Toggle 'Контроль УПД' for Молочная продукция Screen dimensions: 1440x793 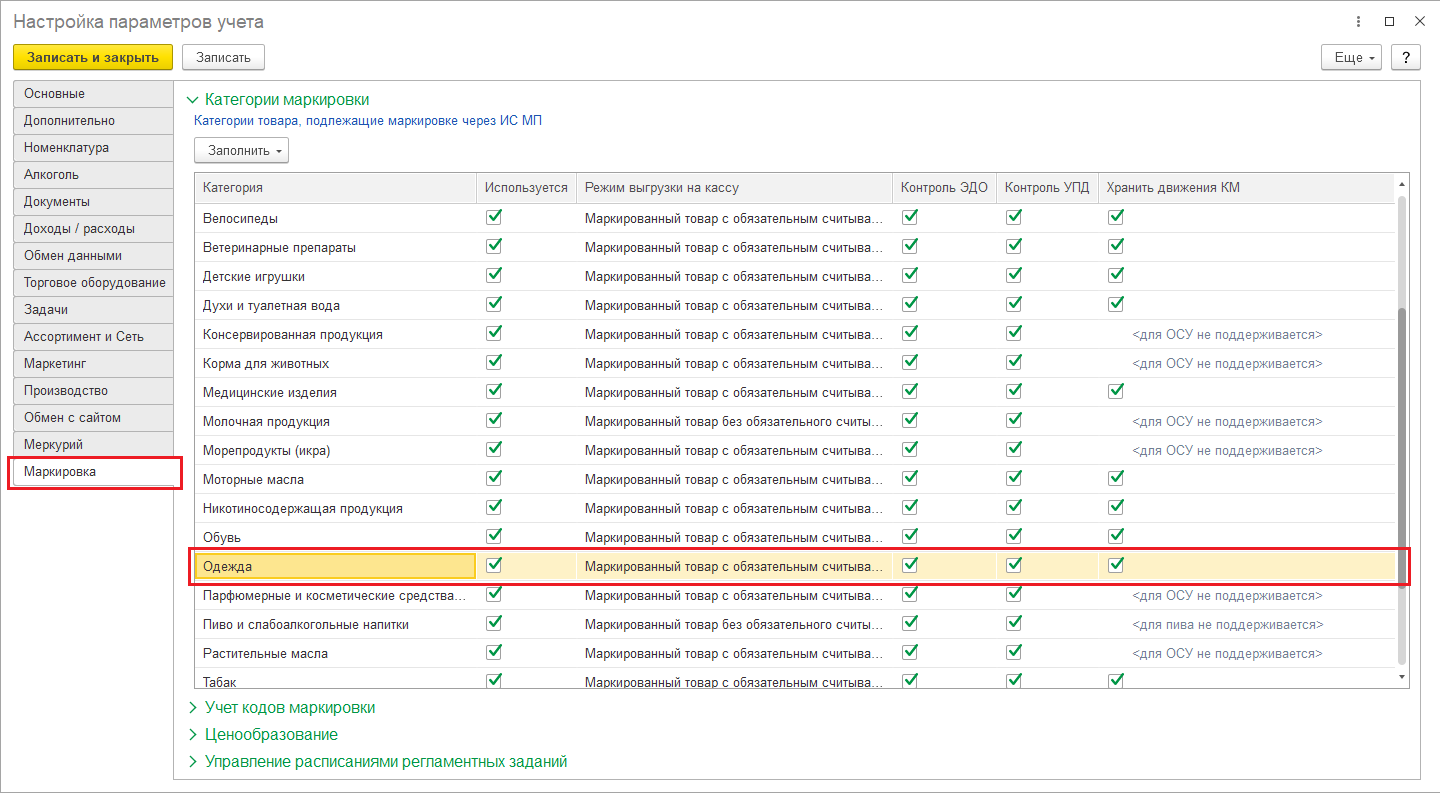tap(1014, 420)
